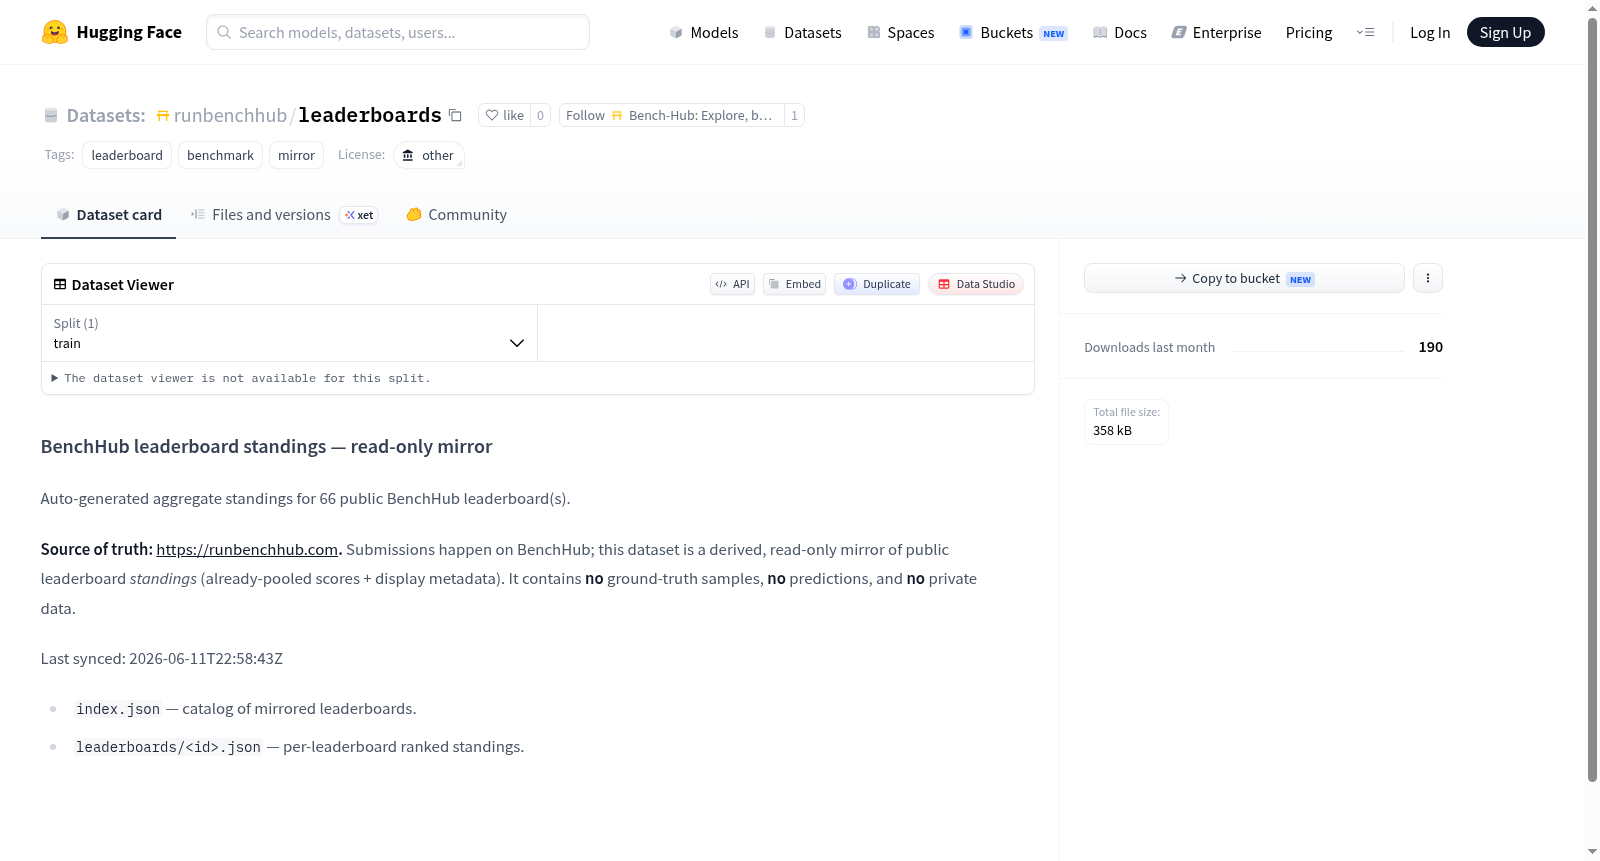
Task: Click the follower count 1
Action: (795, 115)
